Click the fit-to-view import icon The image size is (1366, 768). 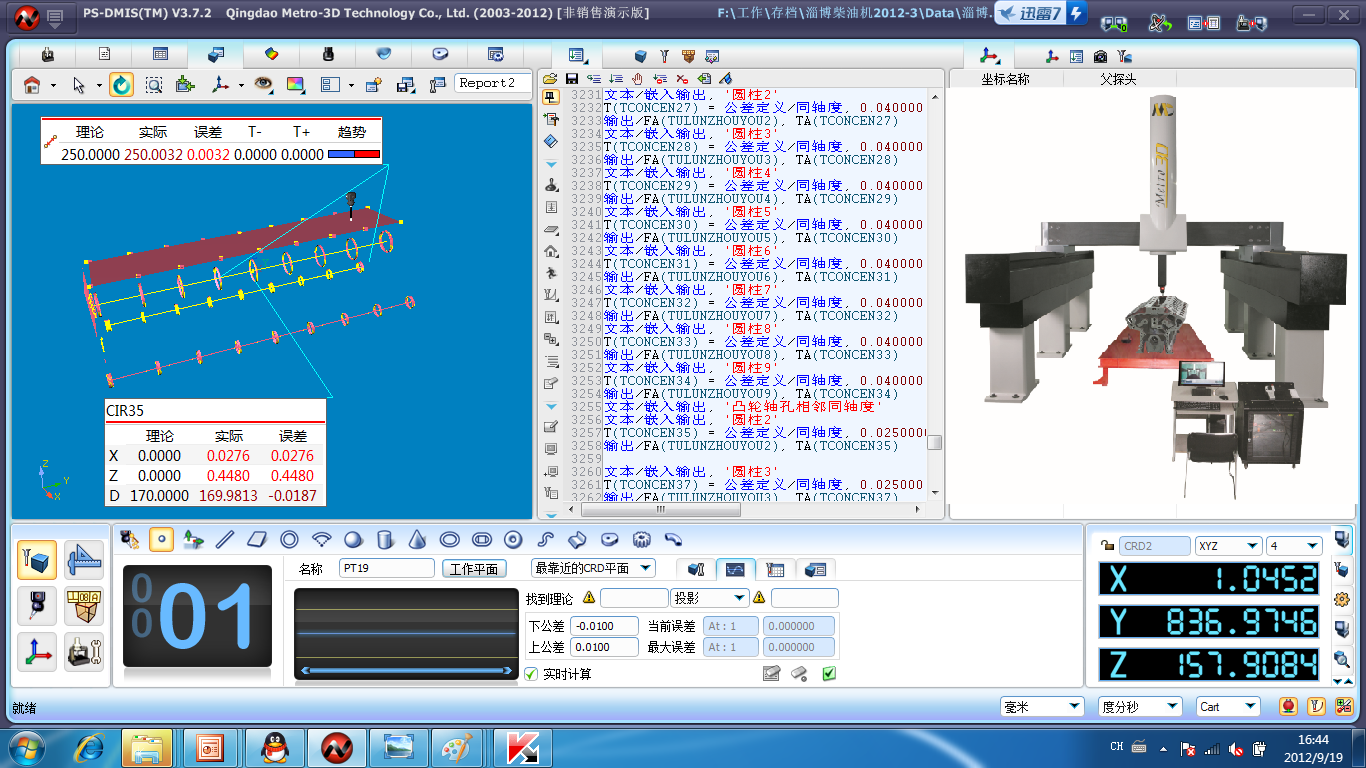[184, 85]
